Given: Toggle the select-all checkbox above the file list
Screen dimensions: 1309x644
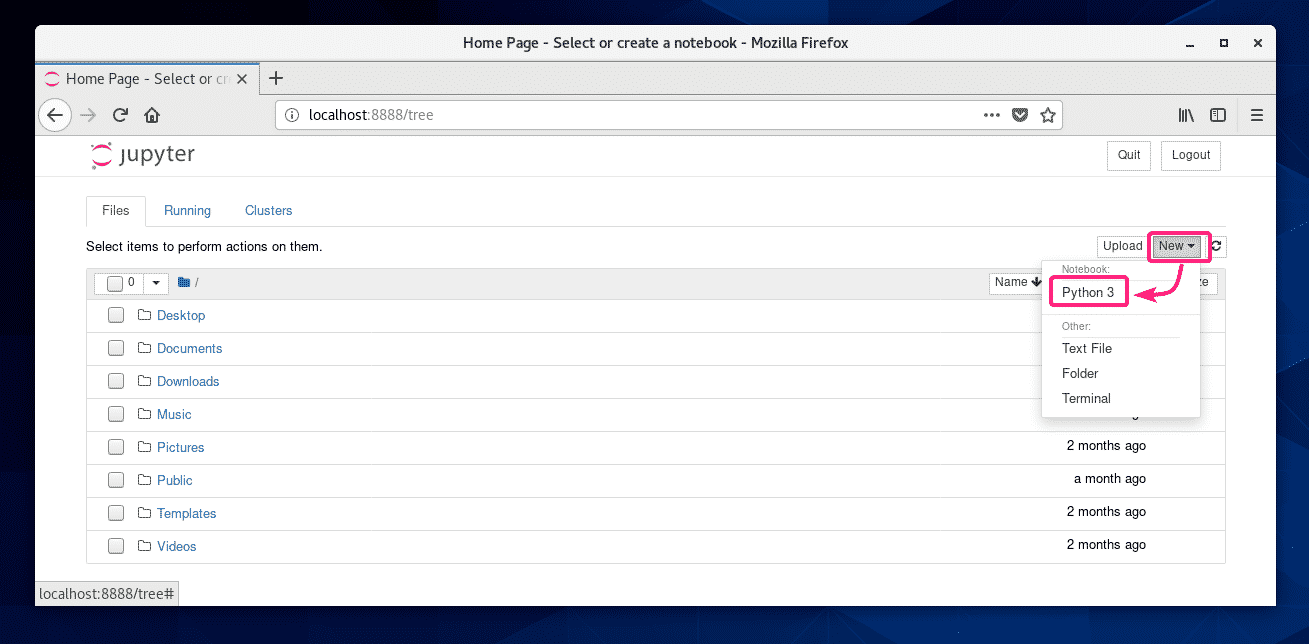Looking at the screenshot, I should click(115, 282).
